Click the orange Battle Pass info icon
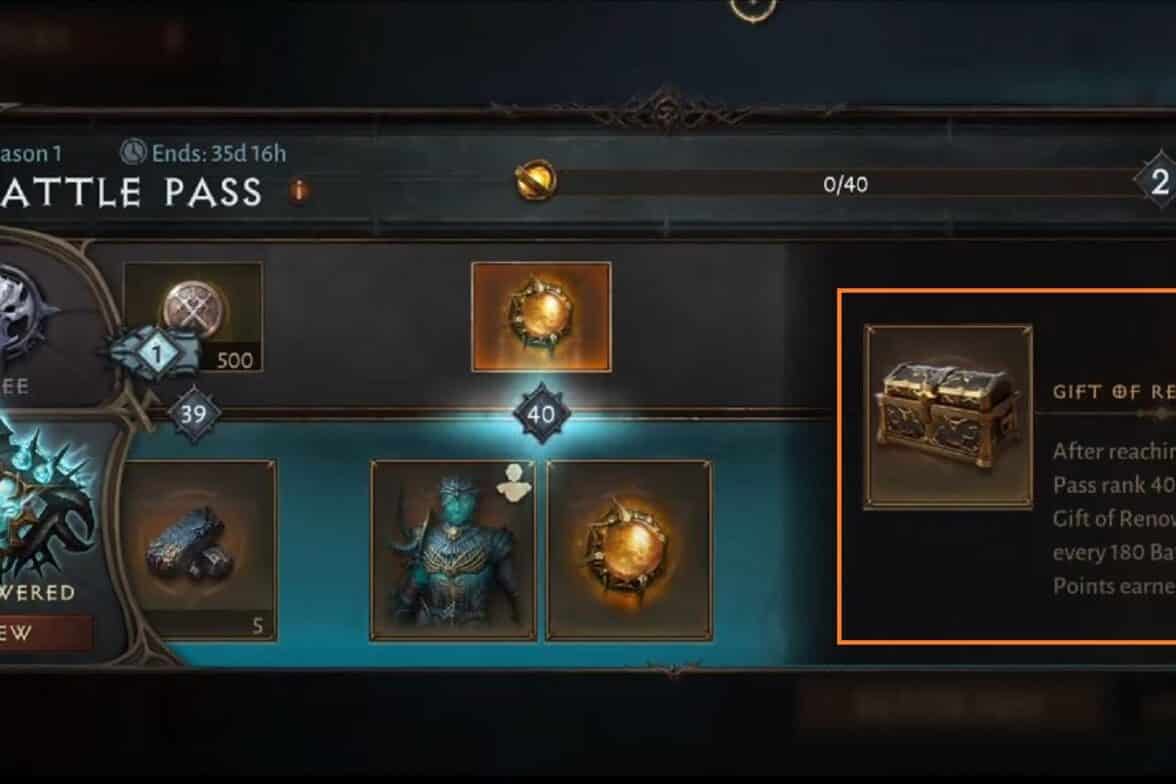 (x=298, y=191)
